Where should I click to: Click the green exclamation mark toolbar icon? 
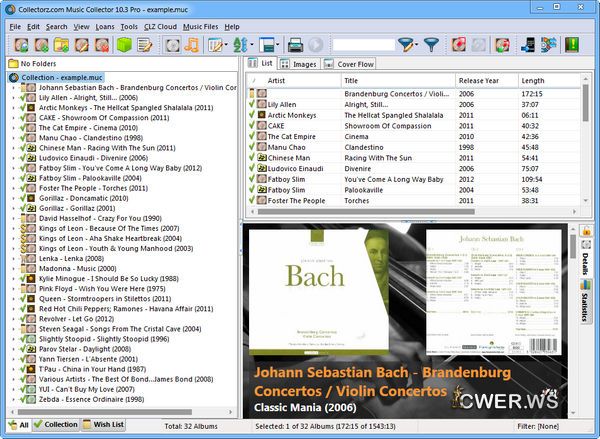[572, 44]
